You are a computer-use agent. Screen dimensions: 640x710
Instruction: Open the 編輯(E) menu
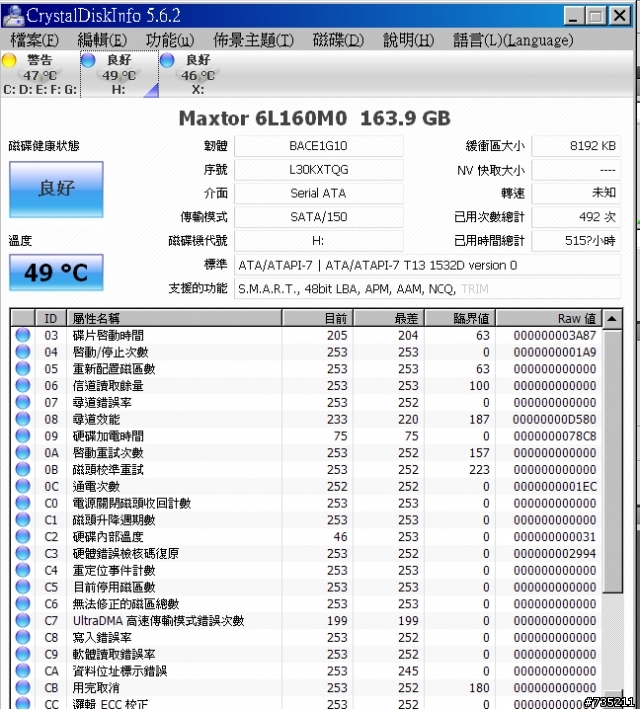pyautogui.click(x=102, y=41)
